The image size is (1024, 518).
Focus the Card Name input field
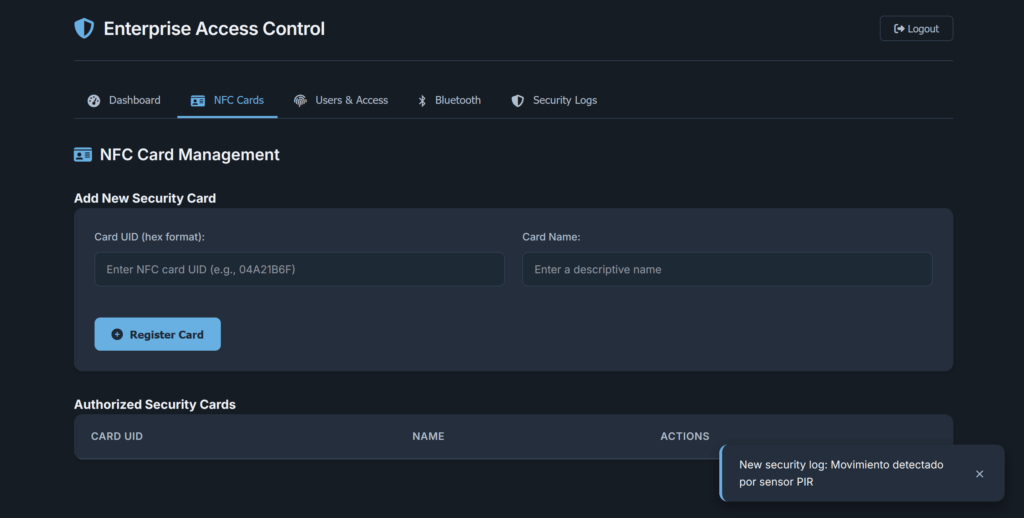(x=727, y=269)
